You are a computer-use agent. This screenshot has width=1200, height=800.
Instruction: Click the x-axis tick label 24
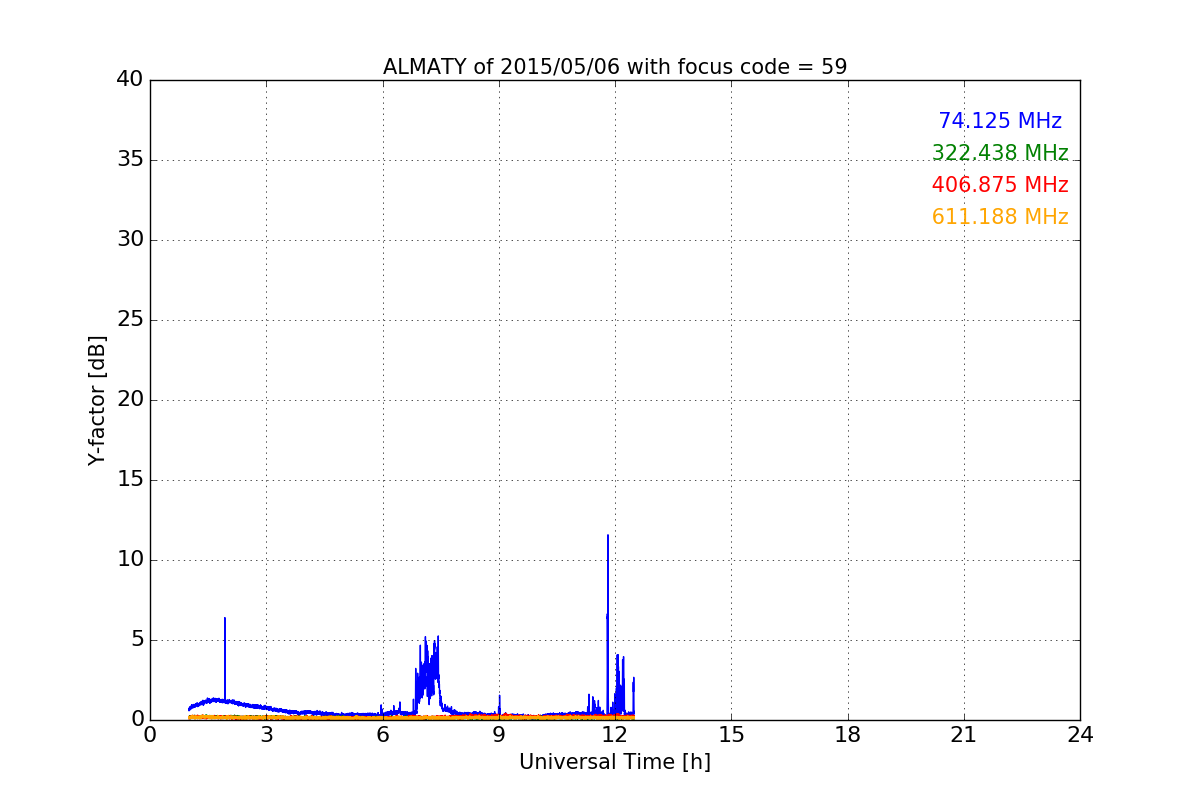coord(1080,735)
